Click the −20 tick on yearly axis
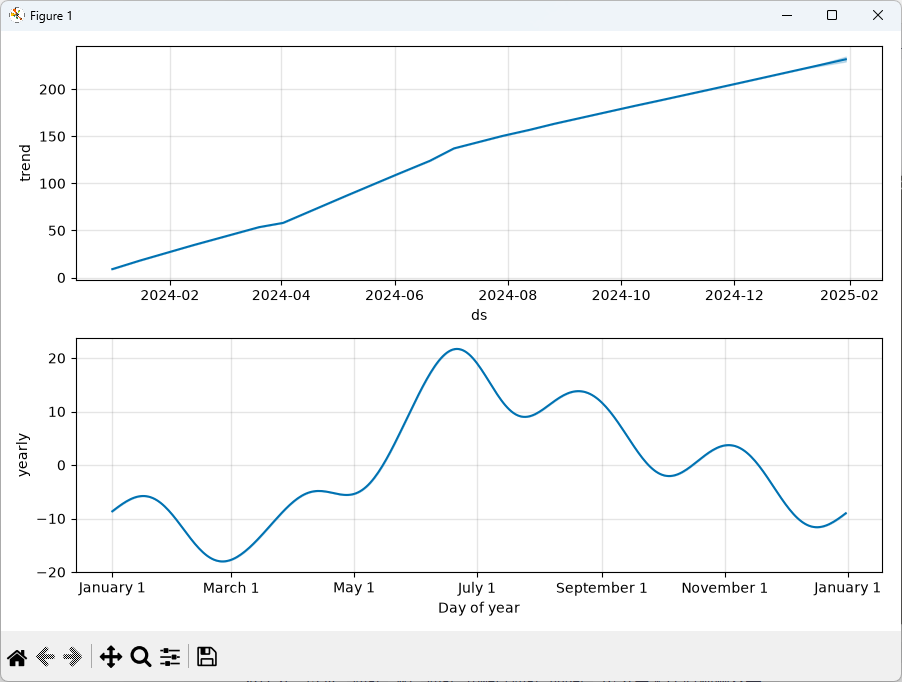Screen dimensions: 902x682 [x=52, y=573]
